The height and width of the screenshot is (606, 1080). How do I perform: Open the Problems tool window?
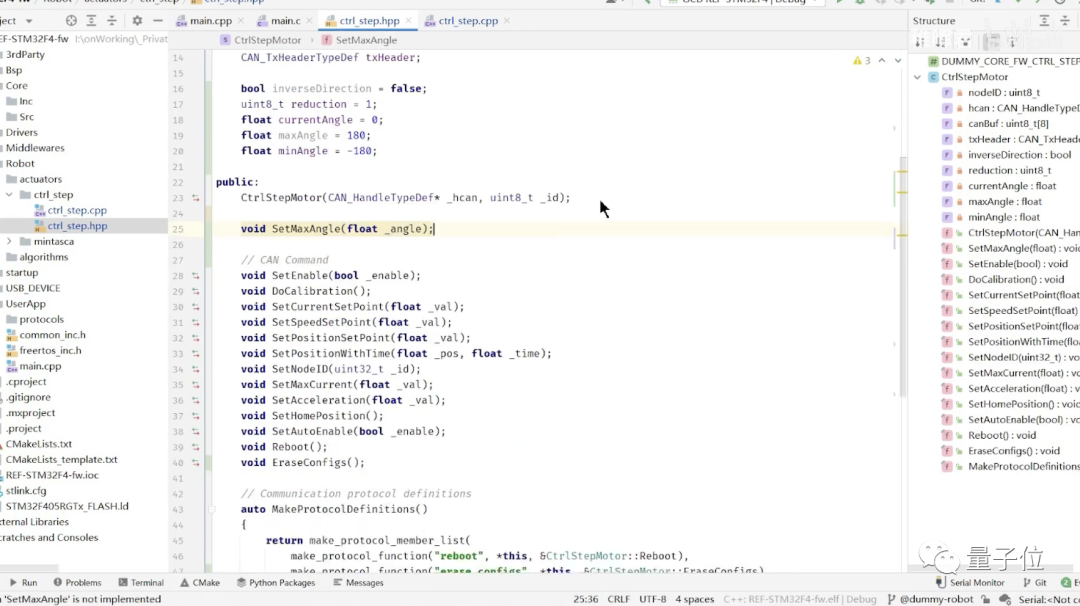point(77,582)
